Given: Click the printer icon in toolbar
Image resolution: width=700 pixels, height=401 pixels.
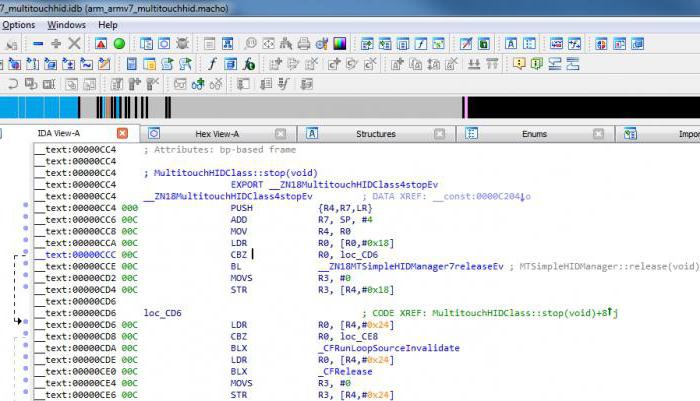Looking at the screenshot, I should [x=303, y=44].
